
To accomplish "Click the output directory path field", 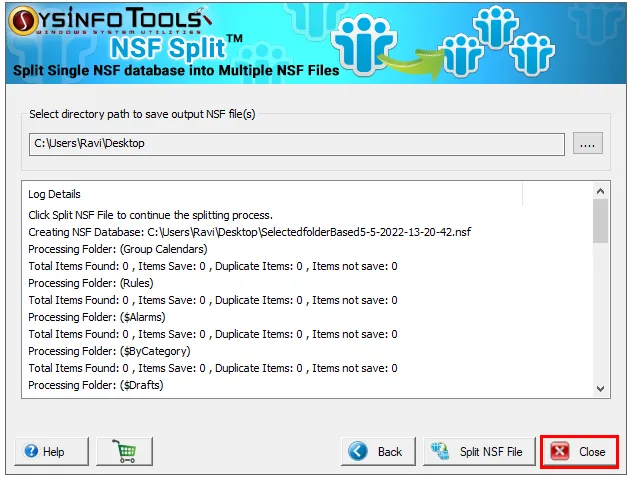I will [297, 144].
